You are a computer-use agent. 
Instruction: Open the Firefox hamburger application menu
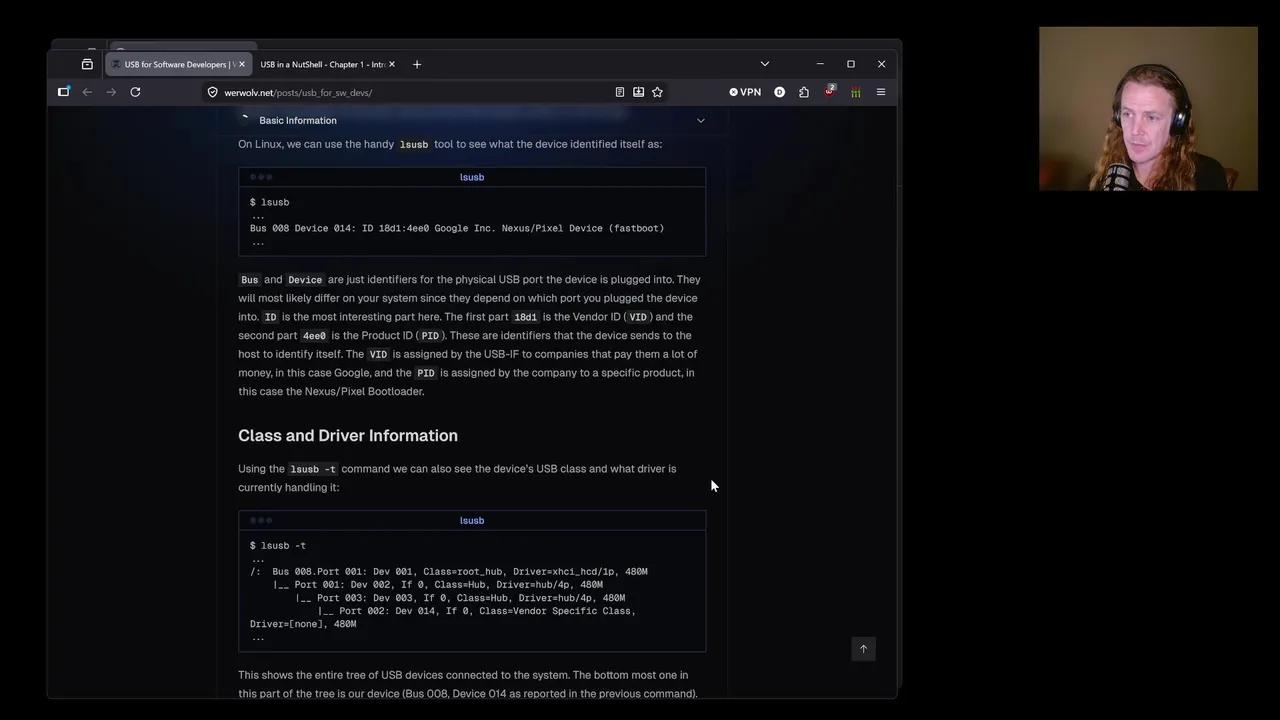tap(881, 92)
